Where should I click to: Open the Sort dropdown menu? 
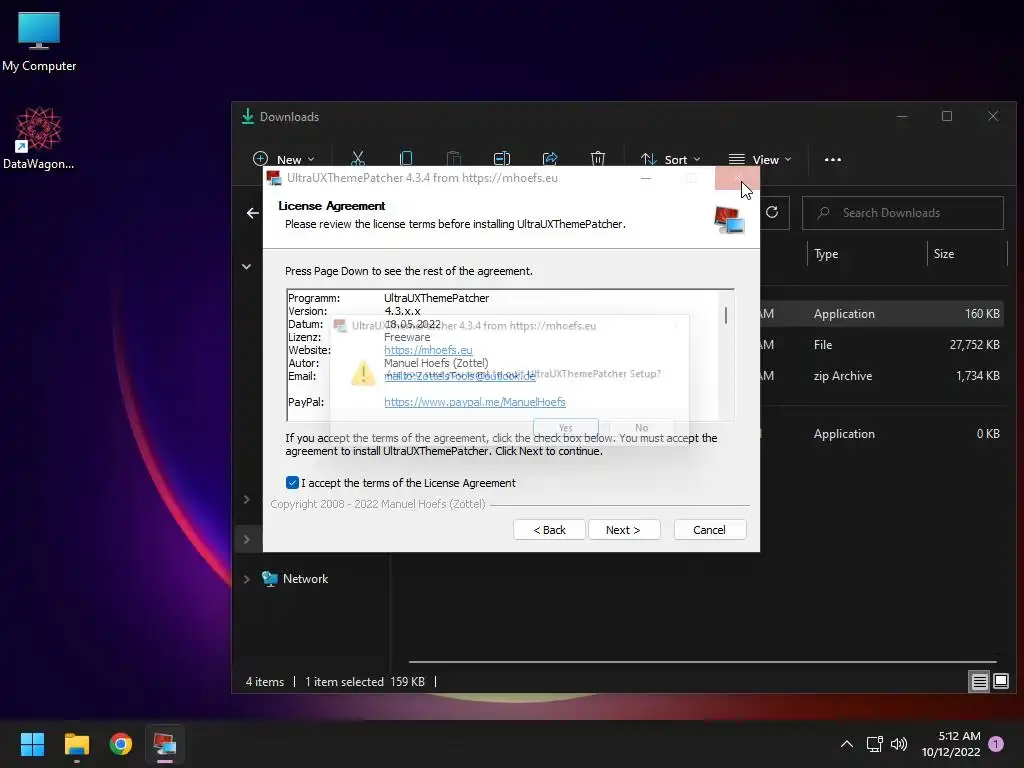coord(671,159)
